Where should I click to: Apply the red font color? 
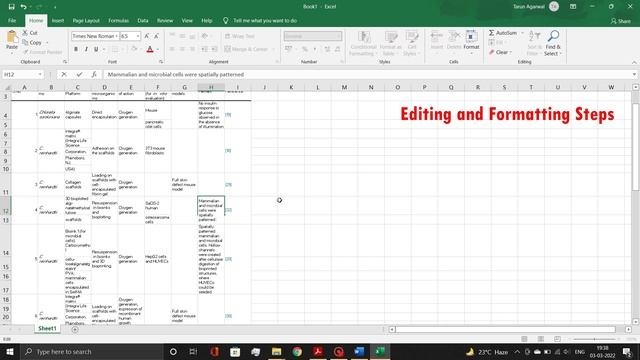point(150,49)
